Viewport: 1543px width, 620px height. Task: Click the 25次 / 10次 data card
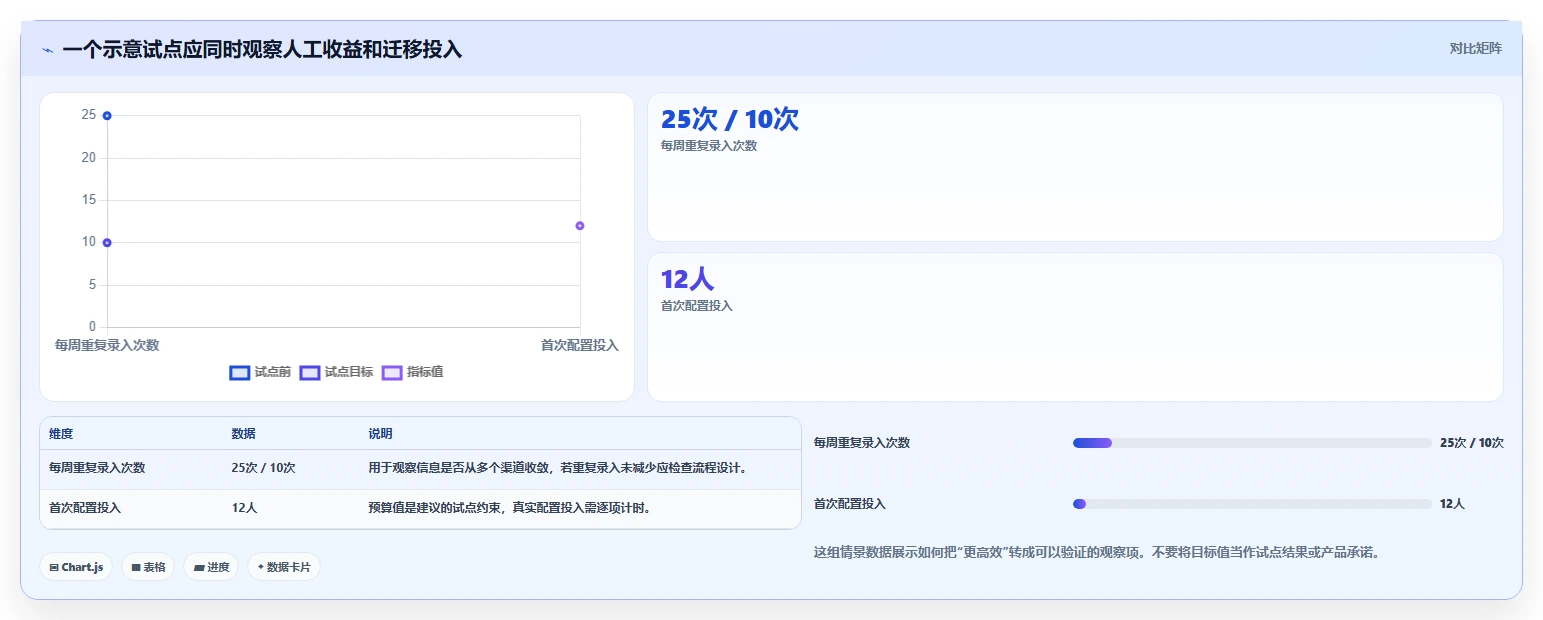click(1075, 167)
